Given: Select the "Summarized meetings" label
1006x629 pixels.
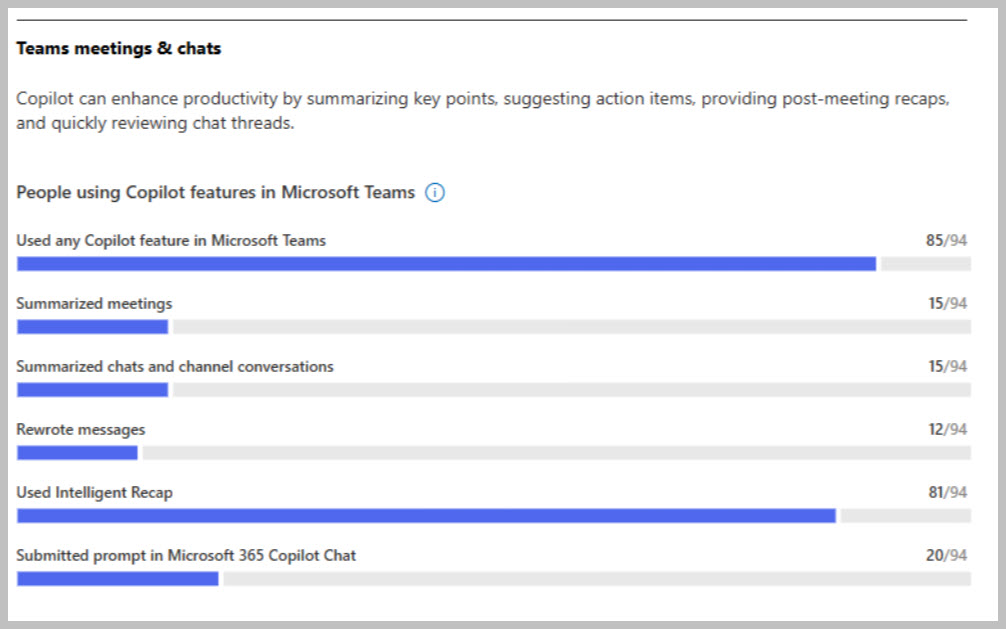Looking at the screenshot, I should 94,304.
